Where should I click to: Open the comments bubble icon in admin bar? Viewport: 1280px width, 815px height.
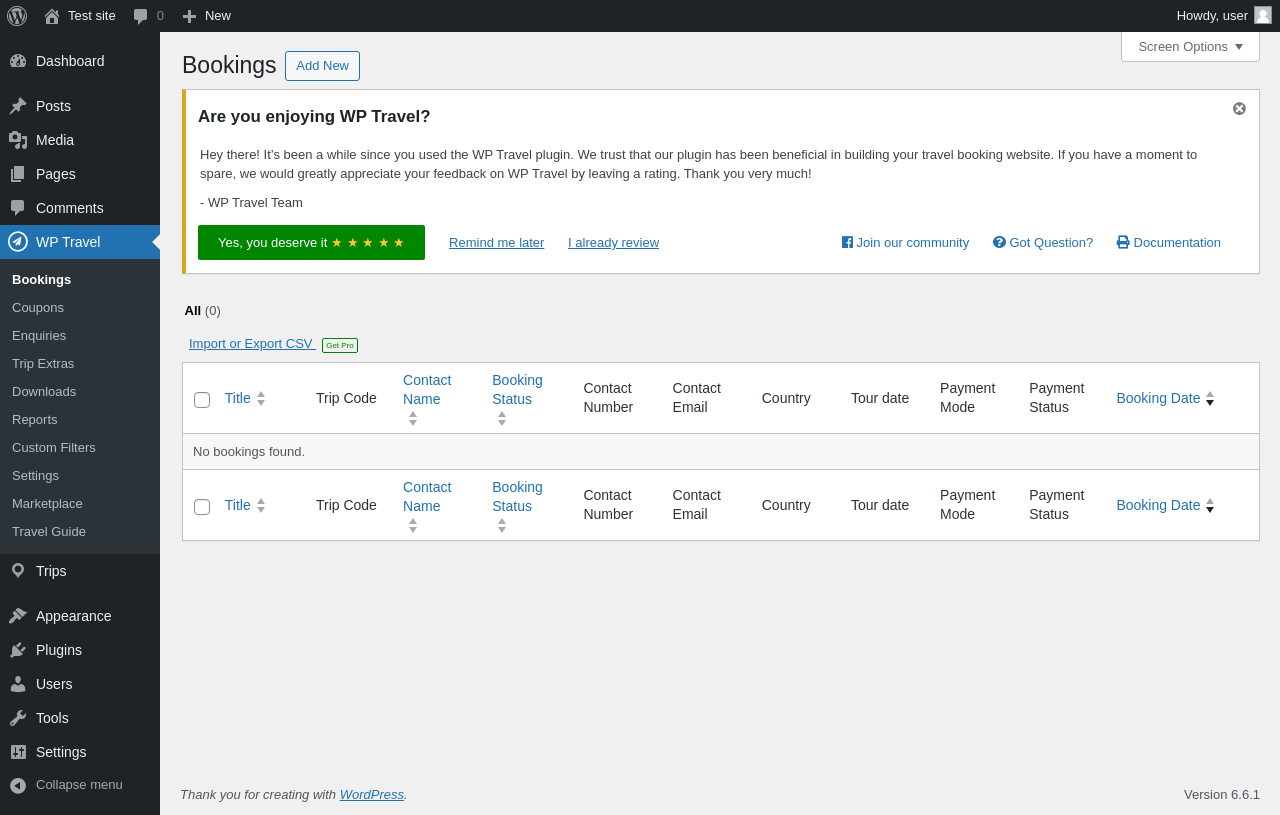pyautogui.click(x=141, y=16)
